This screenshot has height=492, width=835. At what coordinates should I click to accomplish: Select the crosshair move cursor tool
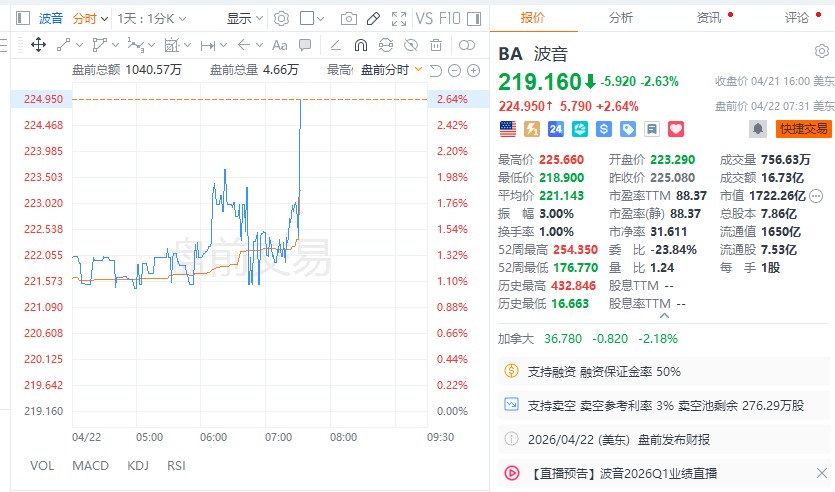[x=38, y=45]
